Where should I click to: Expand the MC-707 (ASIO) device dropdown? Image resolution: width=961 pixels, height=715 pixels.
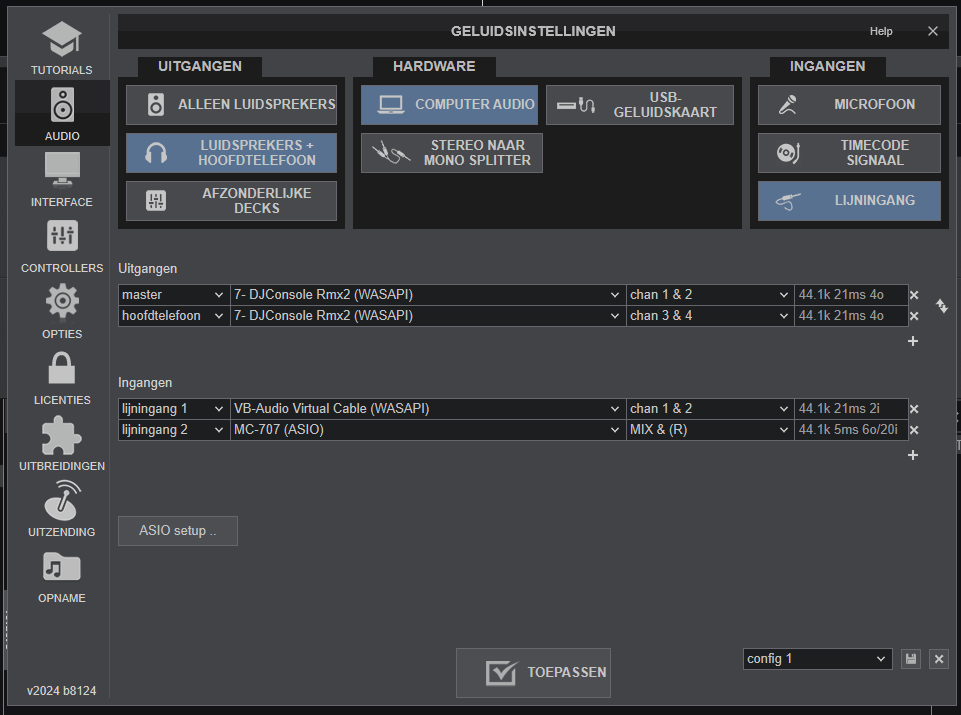click(428, 430)
